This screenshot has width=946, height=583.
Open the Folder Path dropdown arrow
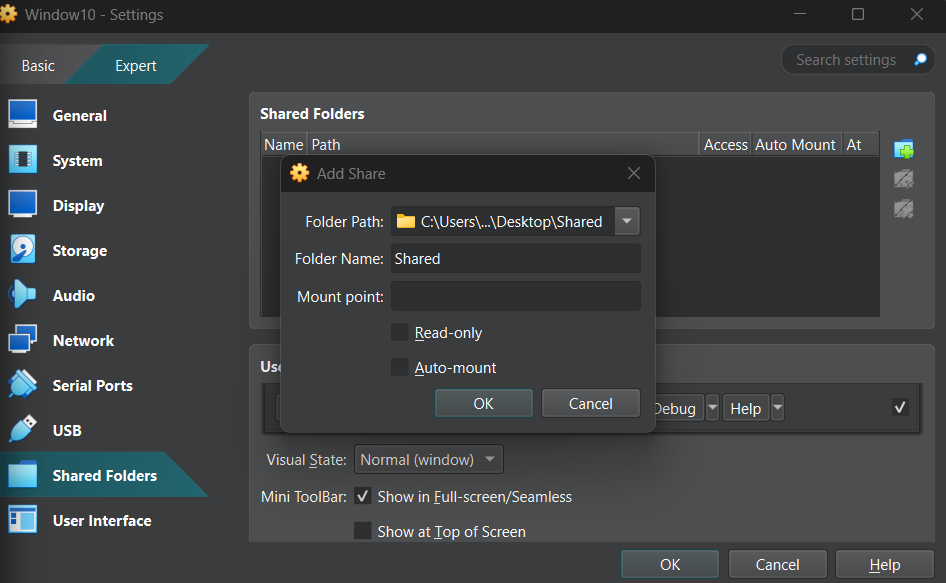point(627,221)
